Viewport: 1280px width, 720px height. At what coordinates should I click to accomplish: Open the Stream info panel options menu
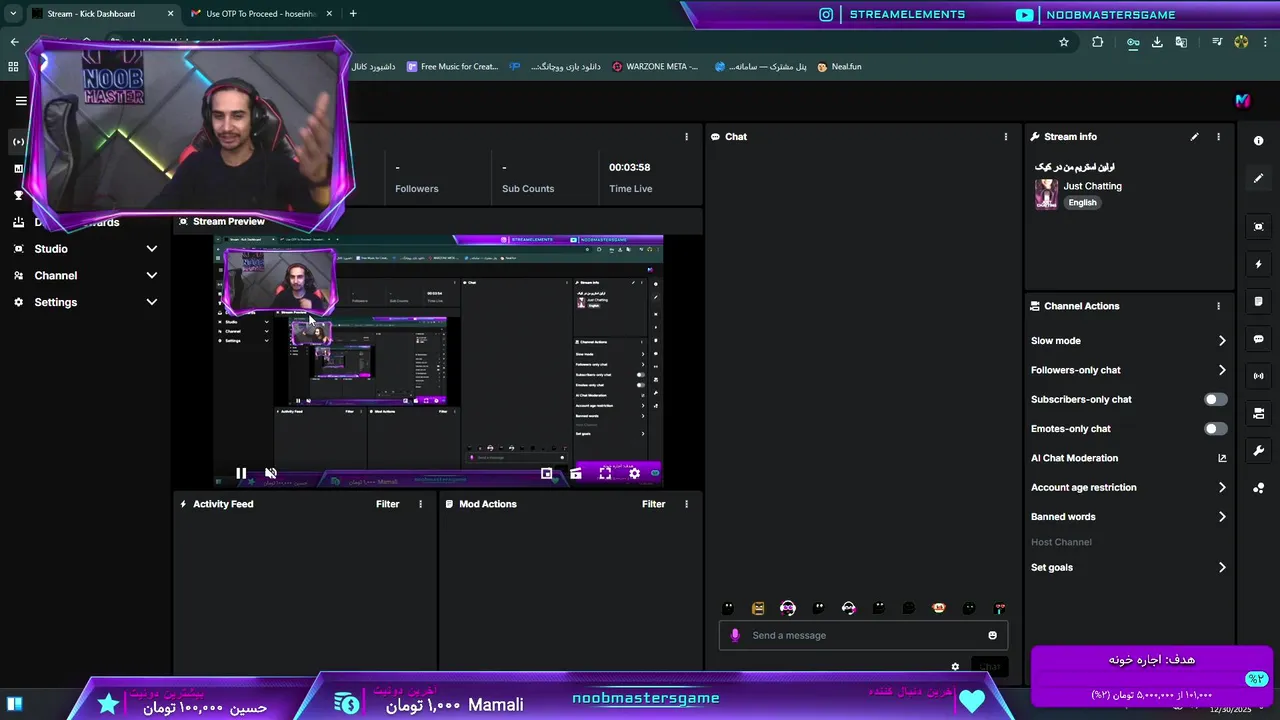1218,137
